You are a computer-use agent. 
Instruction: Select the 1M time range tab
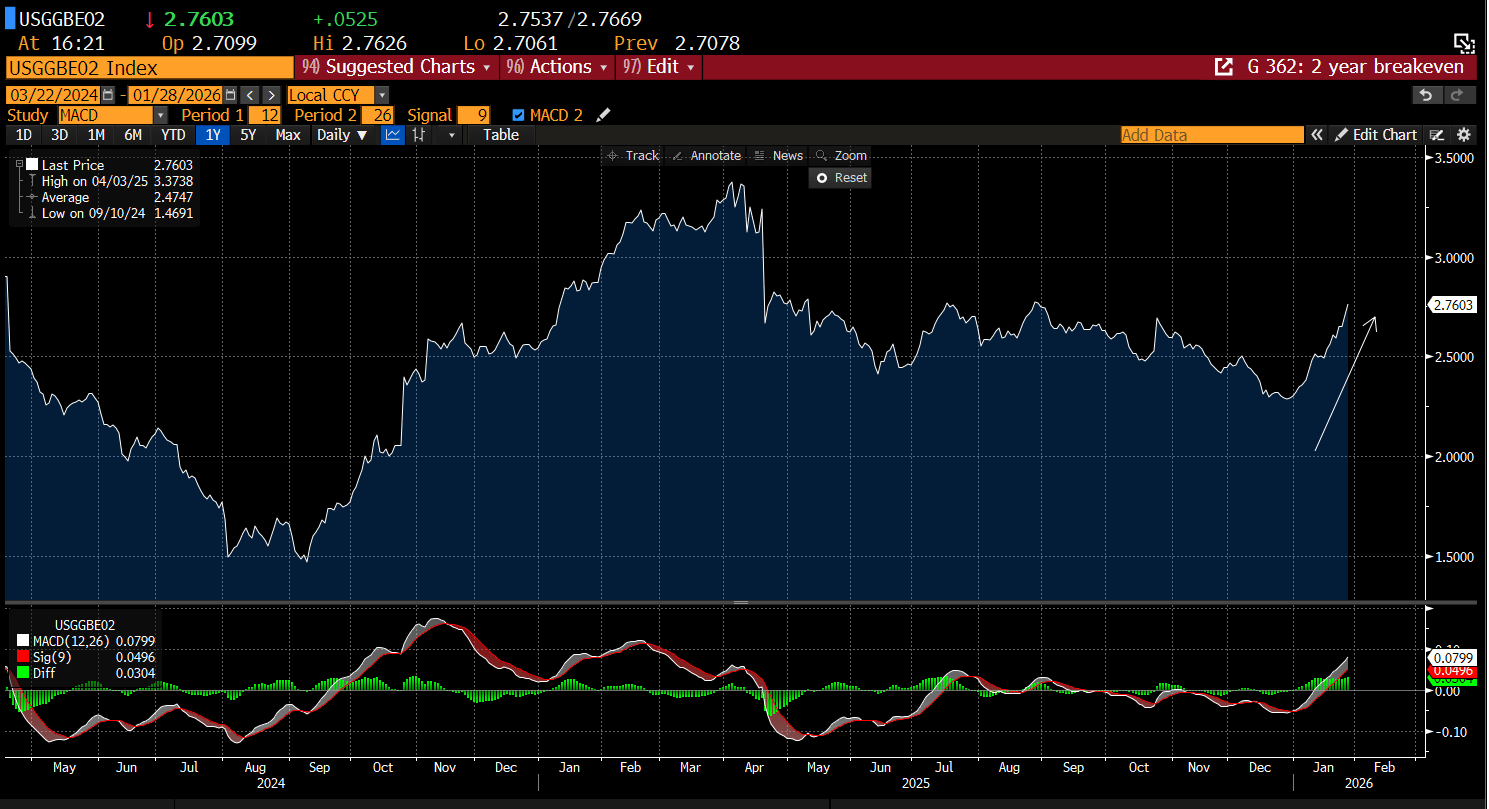[96, 135]
